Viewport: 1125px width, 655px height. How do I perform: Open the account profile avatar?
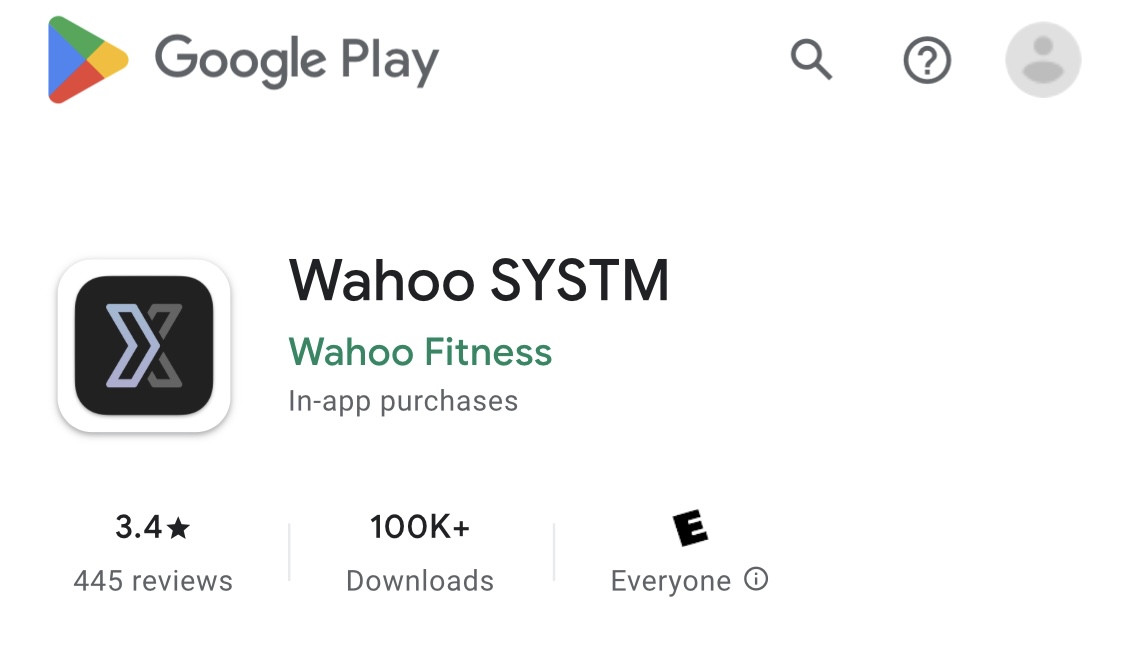[1043, 60]
